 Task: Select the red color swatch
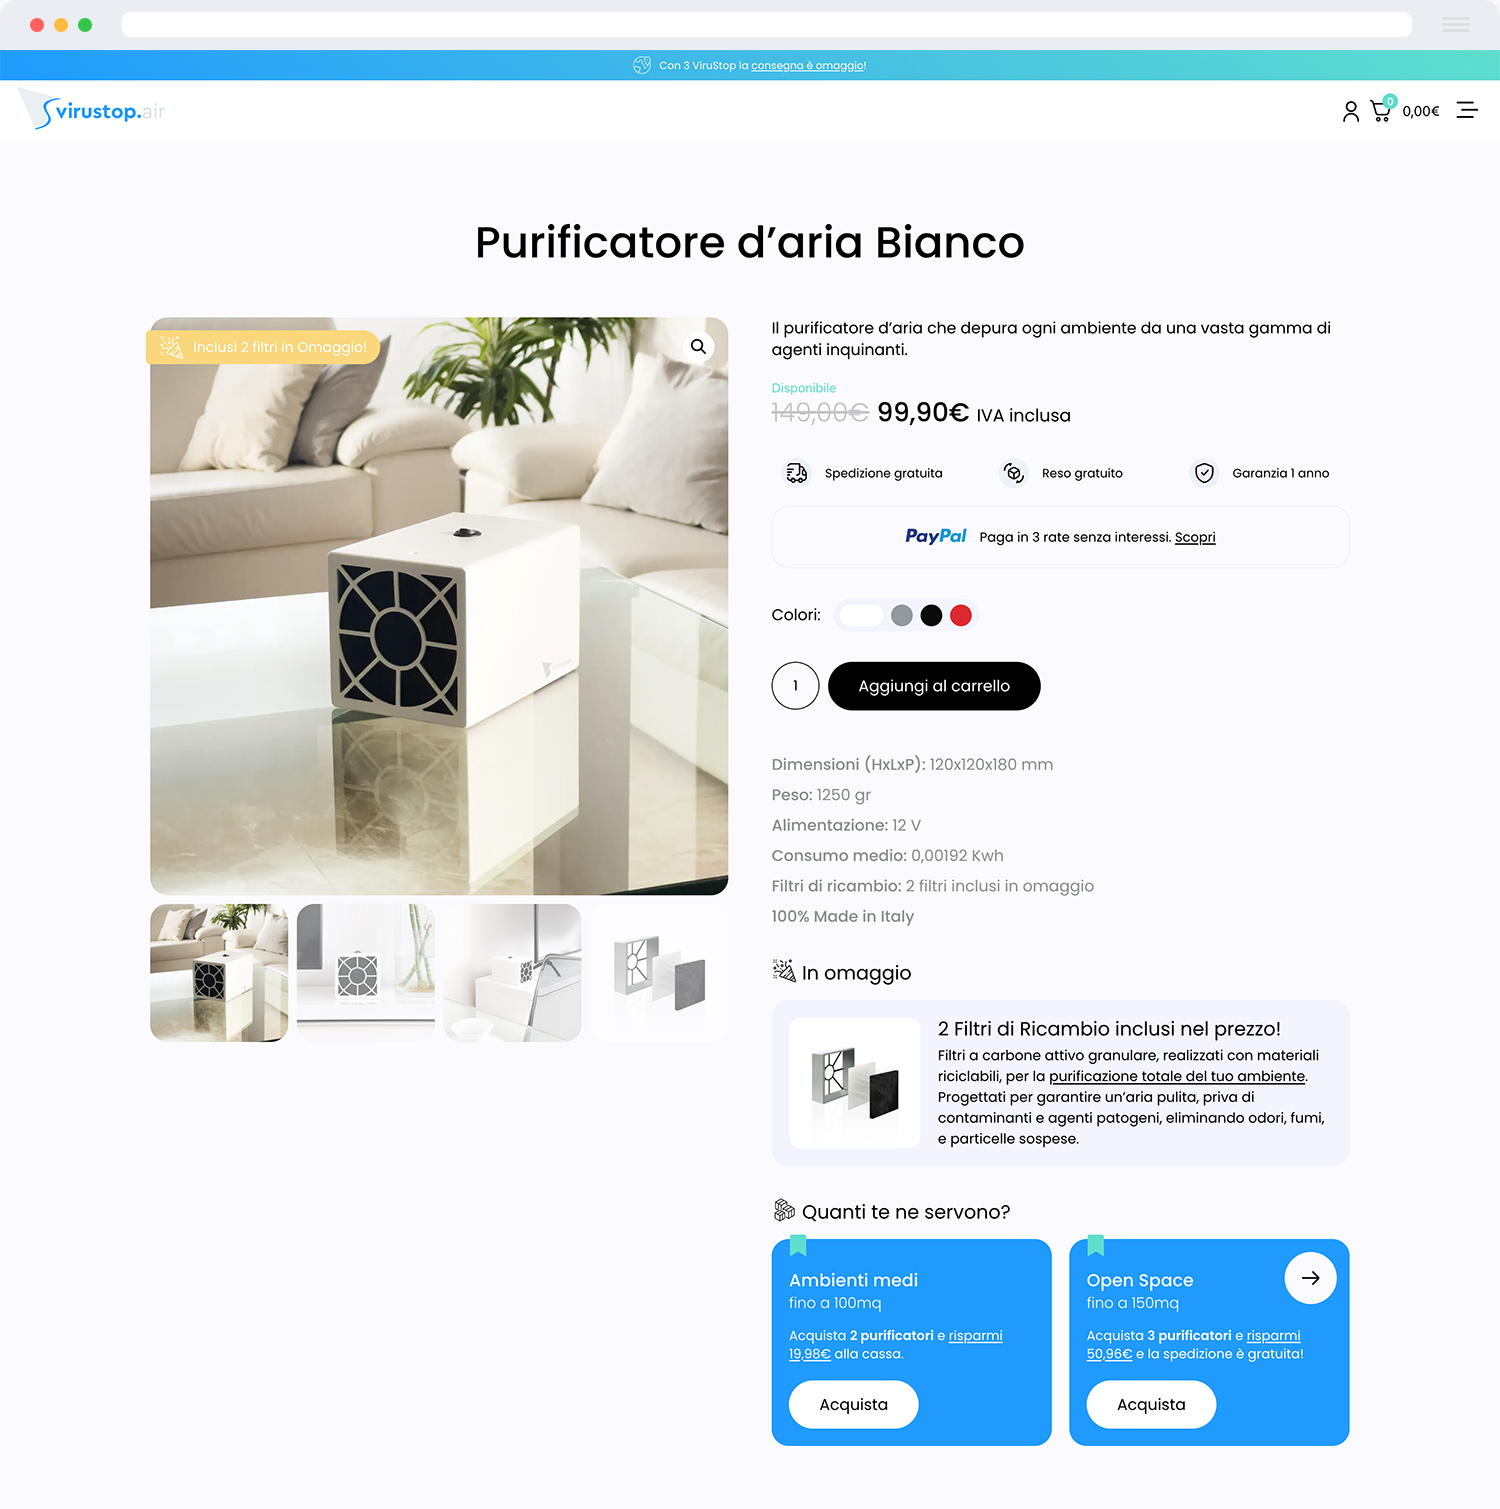coord(961,615)
